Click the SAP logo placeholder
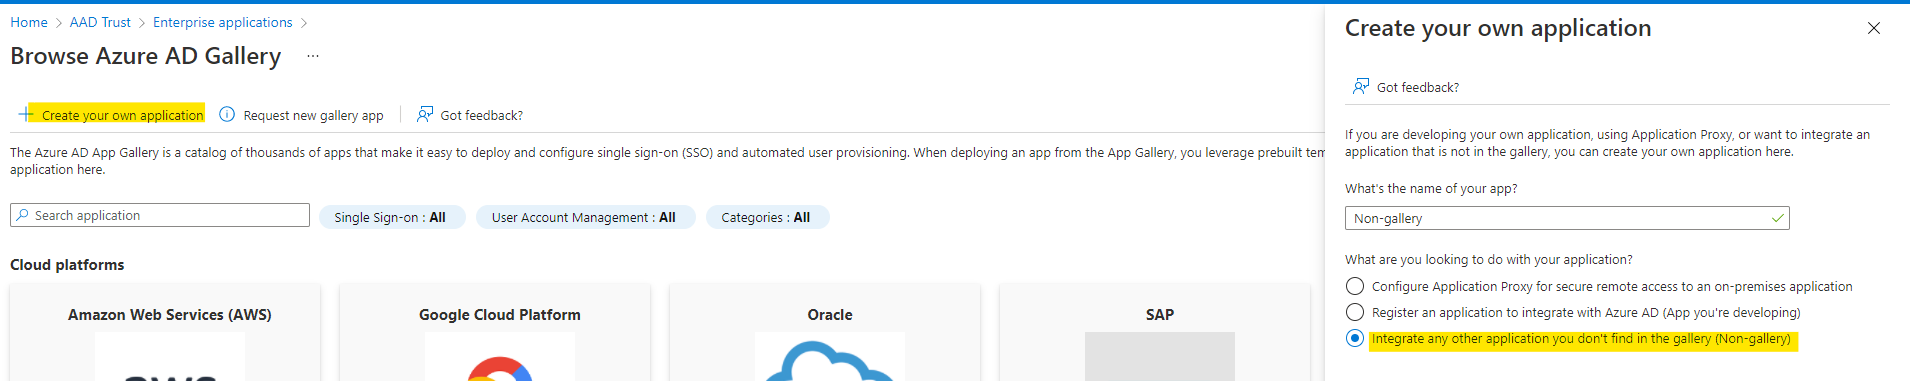The width and height of the screenshot is (1910, 381). click(x=1160, y=356)
